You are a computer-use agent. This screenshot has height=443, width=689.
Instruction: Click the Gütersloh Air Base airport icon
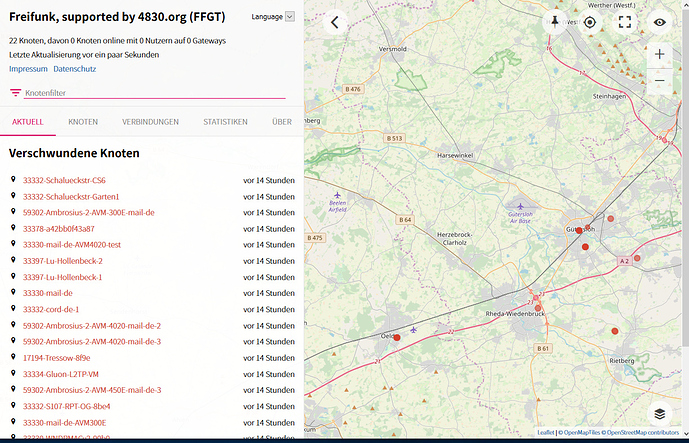[520, 207]
